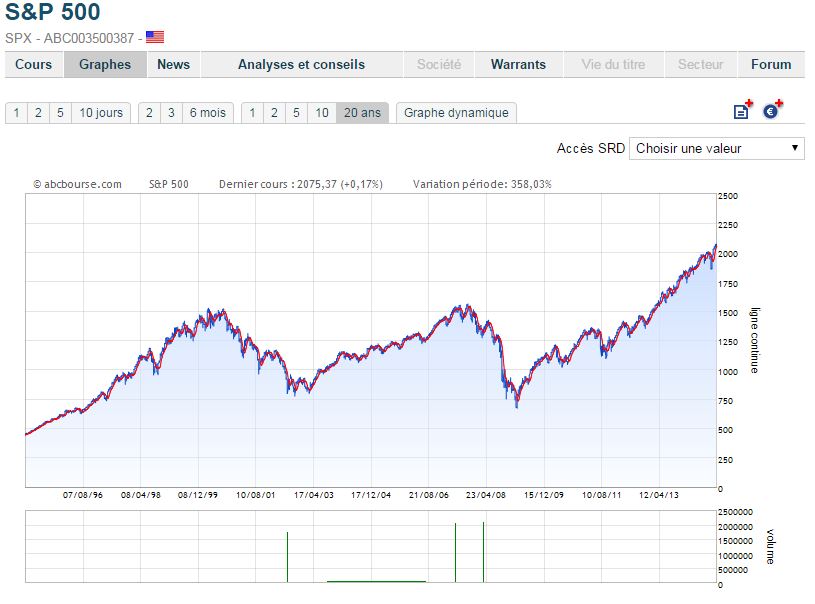
Task: Select the 3 months period button
Action: [x=171, y=113]
